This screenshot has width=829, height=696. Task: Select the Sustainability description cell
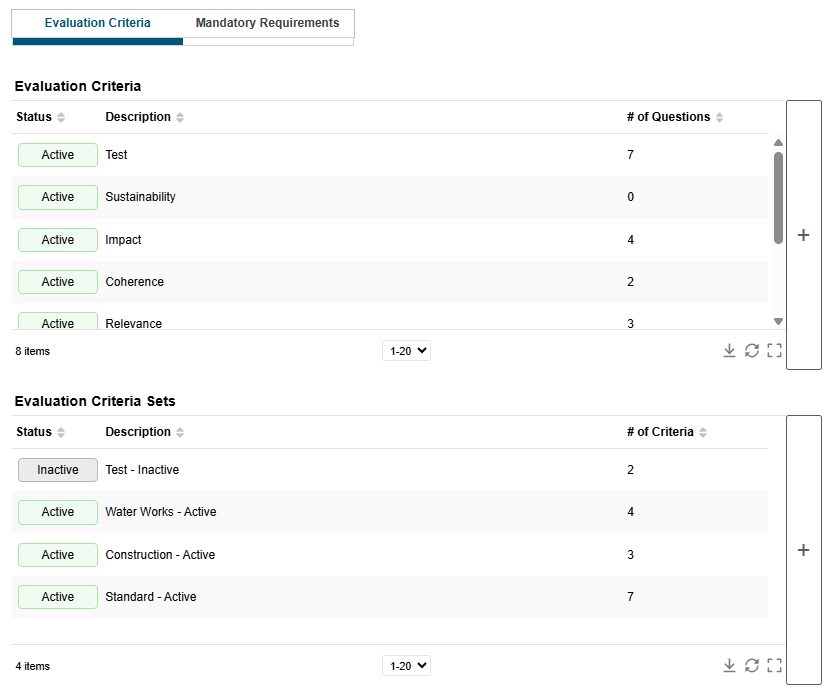click(141, 197)
